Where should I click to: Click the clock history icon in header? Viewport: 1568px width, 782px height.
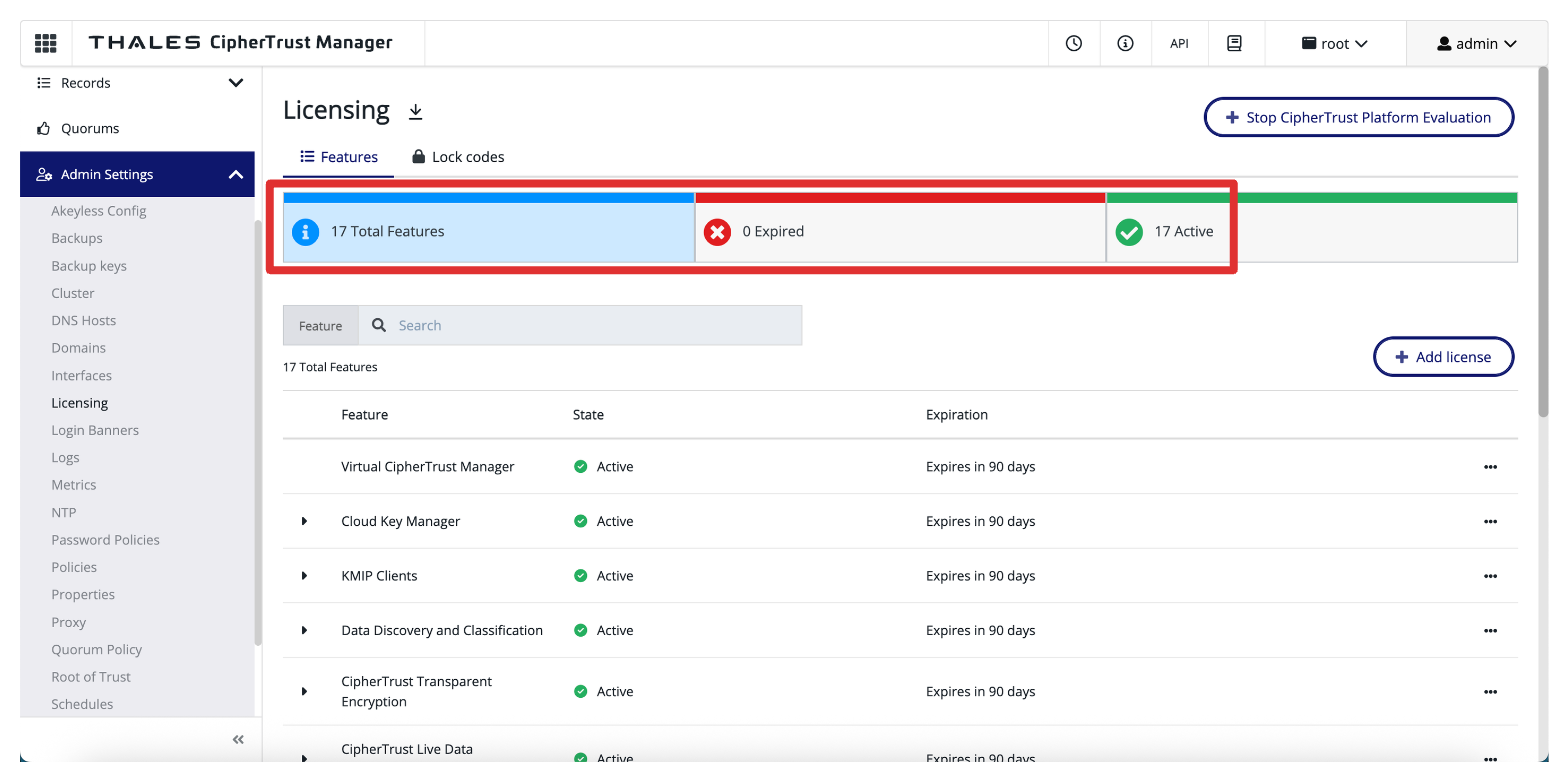pyautogui.click(x=1074, y=43)
